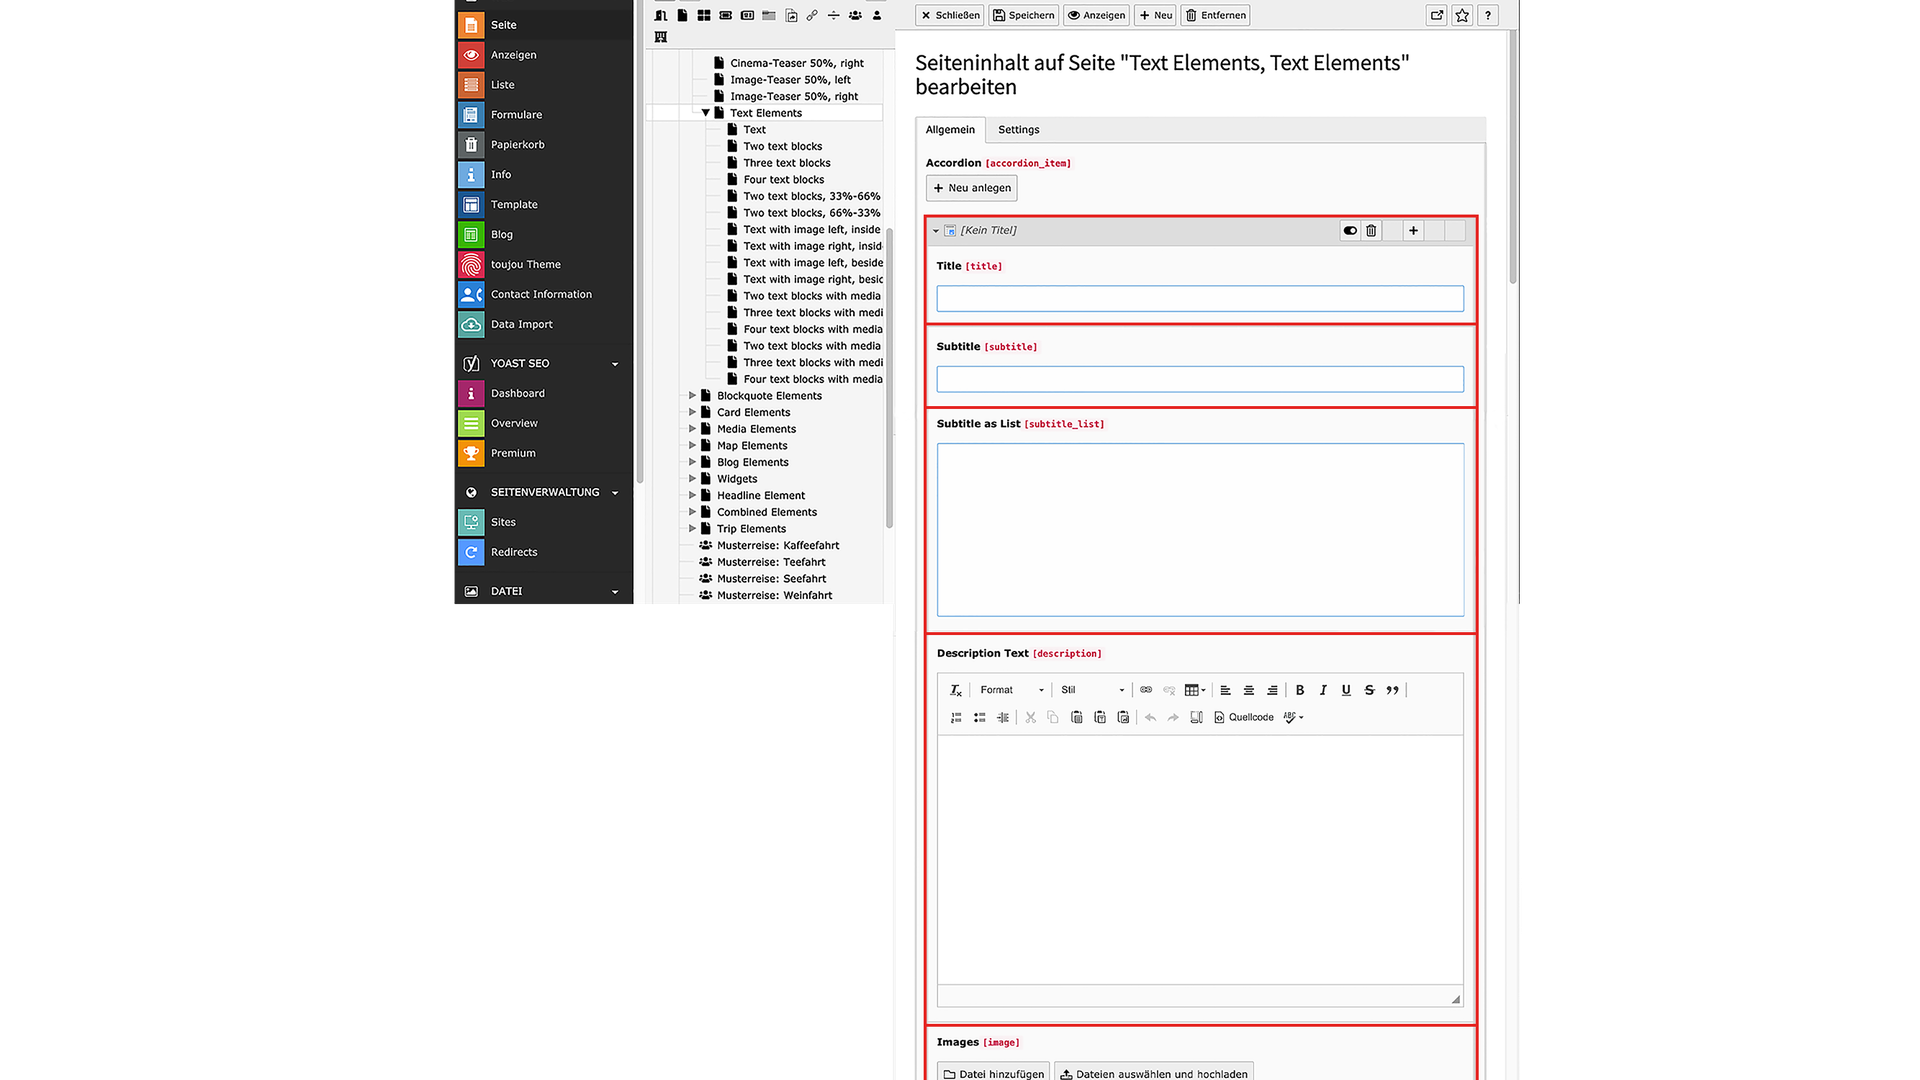Toggle visibility of the accordion item
Viewport: 1920px width, 1080px height.
coord(1350,231)
